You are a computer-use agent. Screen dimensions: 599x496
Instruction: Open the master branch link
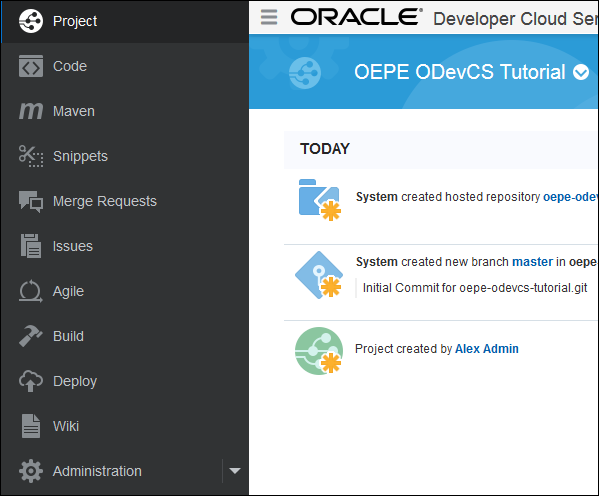532,262
